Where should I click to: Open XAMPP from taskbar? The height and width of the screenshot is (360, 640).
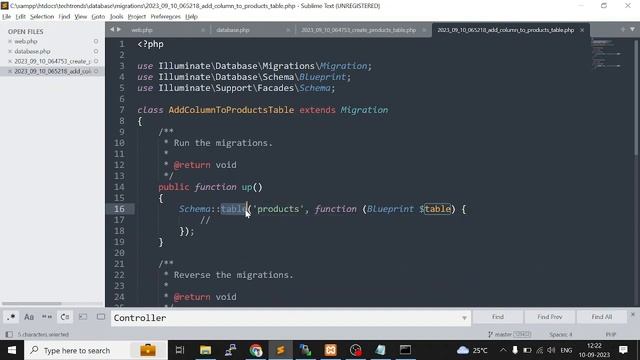click(x=331, y=350)
